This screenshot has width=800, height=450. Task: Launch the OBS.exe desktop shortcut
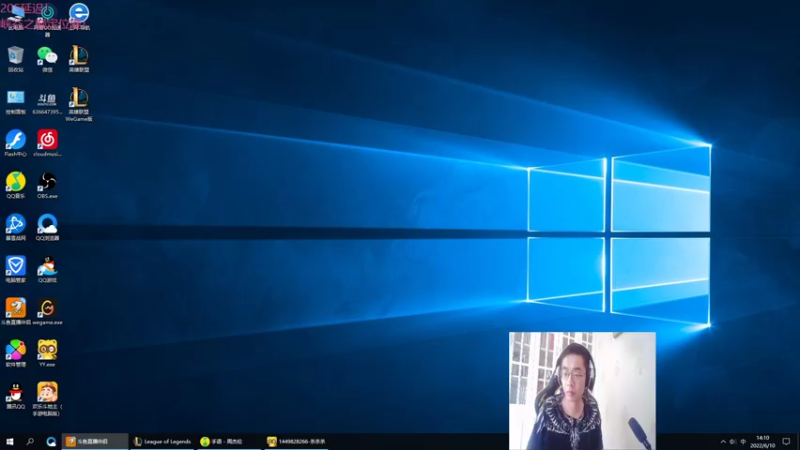[47, 185]
